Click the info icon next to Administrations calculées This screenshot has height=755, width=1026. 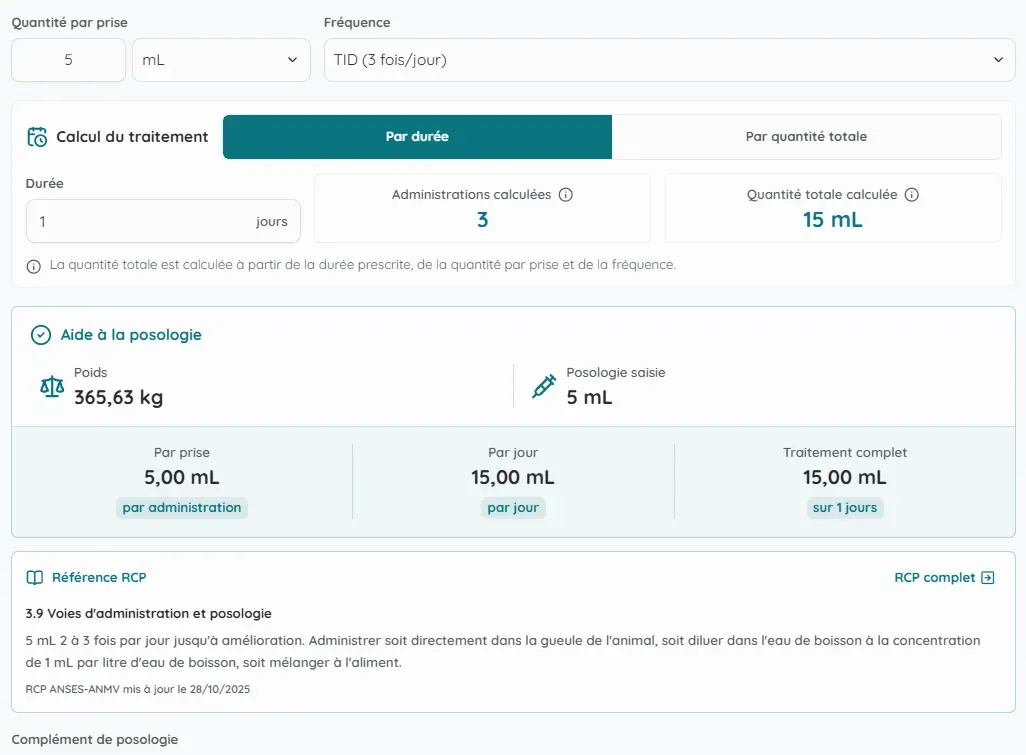(566, 194)
